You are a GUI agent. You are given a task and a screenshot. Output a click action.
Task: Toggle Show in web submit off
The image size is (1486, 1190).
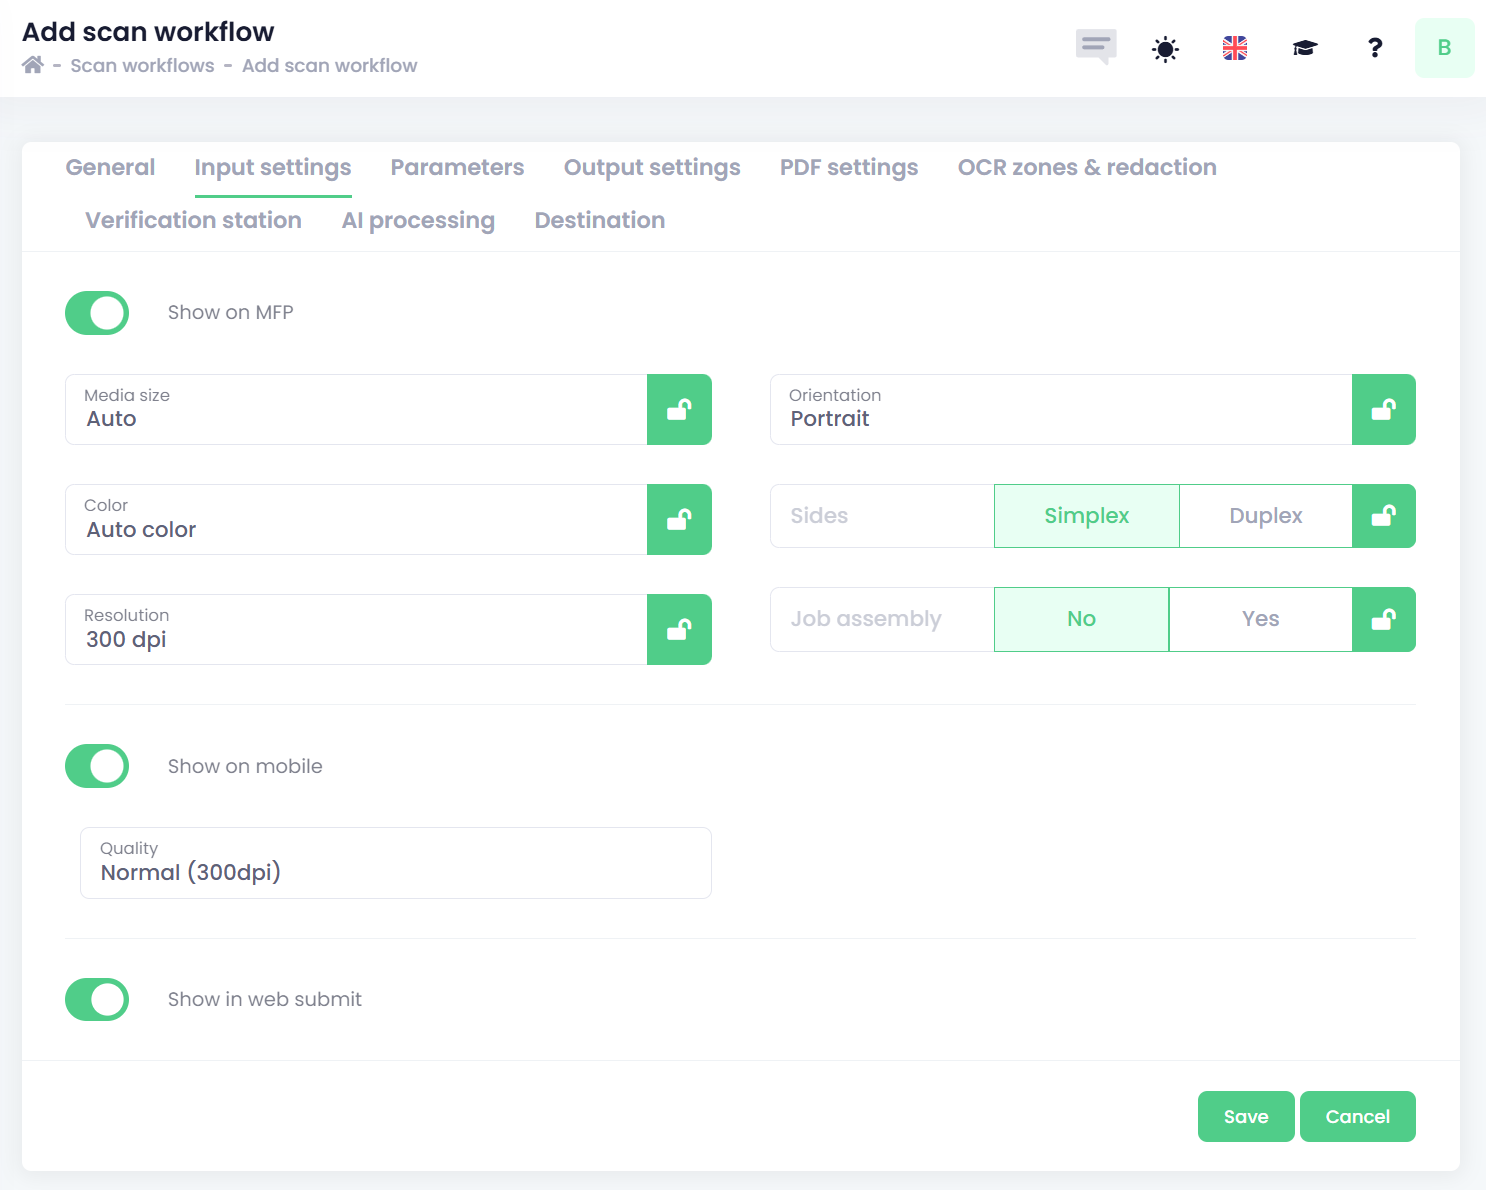(x=97, y=999)
